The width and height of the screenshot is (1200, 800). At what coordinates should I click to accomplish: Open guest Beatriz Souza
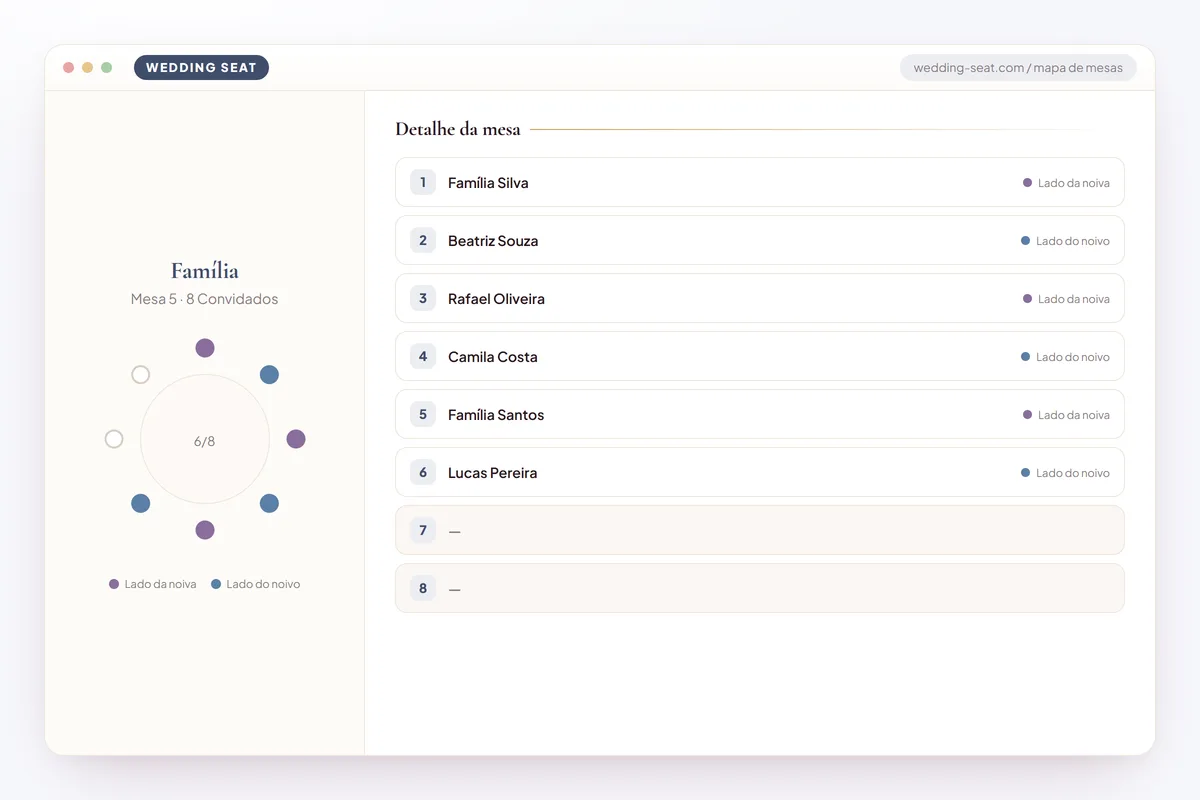pos(760,240)
